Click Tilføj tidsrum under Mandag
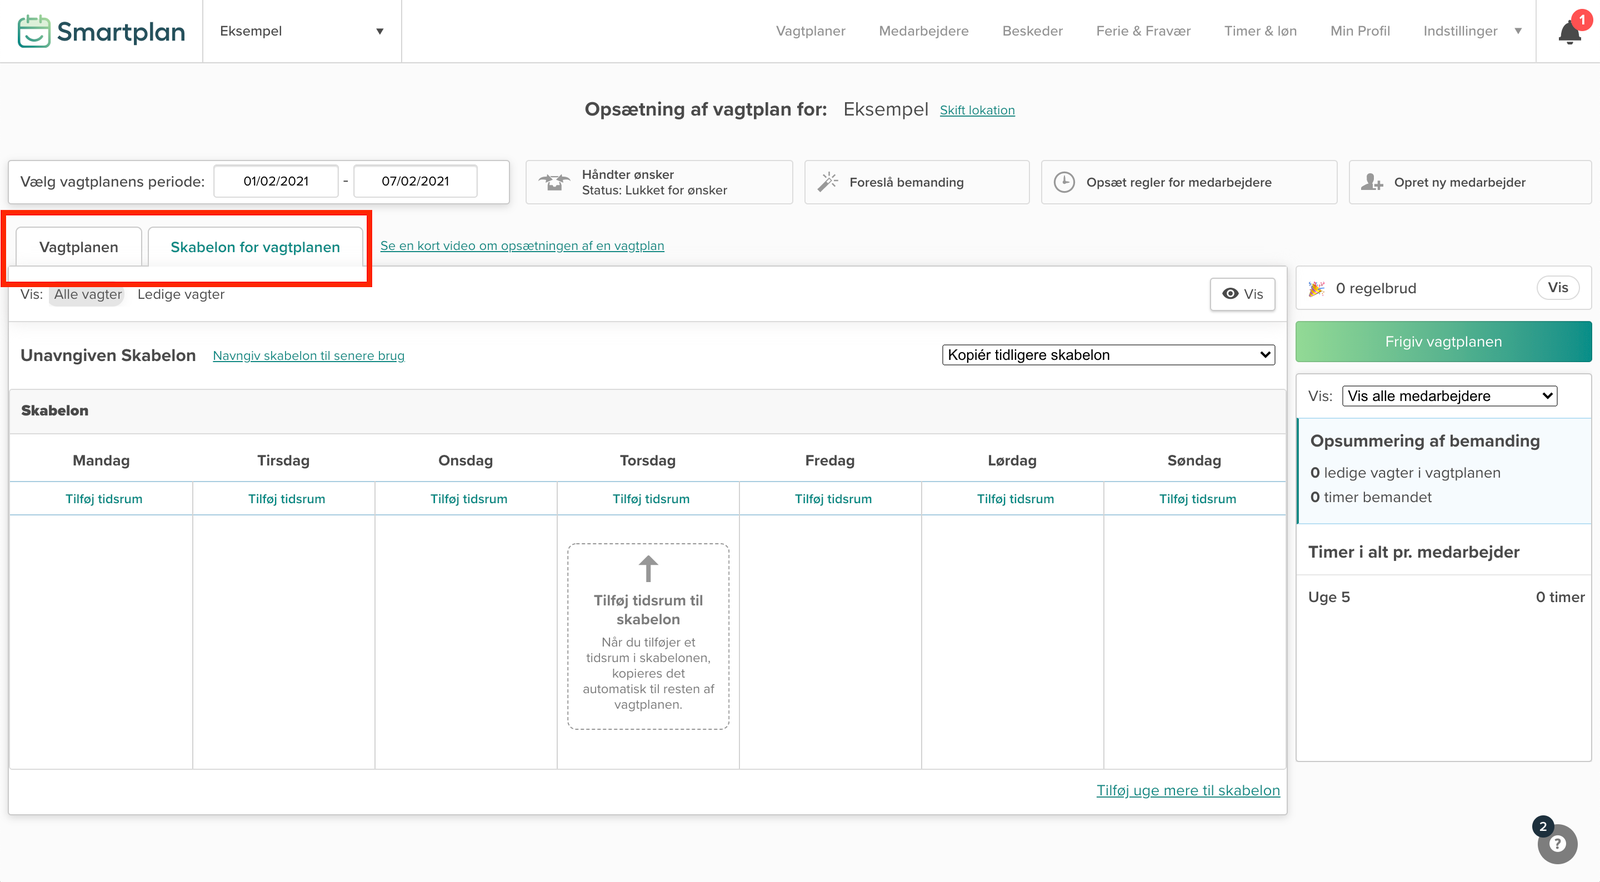This screenshot has width=1600, height=882. (x=104, y=499)
